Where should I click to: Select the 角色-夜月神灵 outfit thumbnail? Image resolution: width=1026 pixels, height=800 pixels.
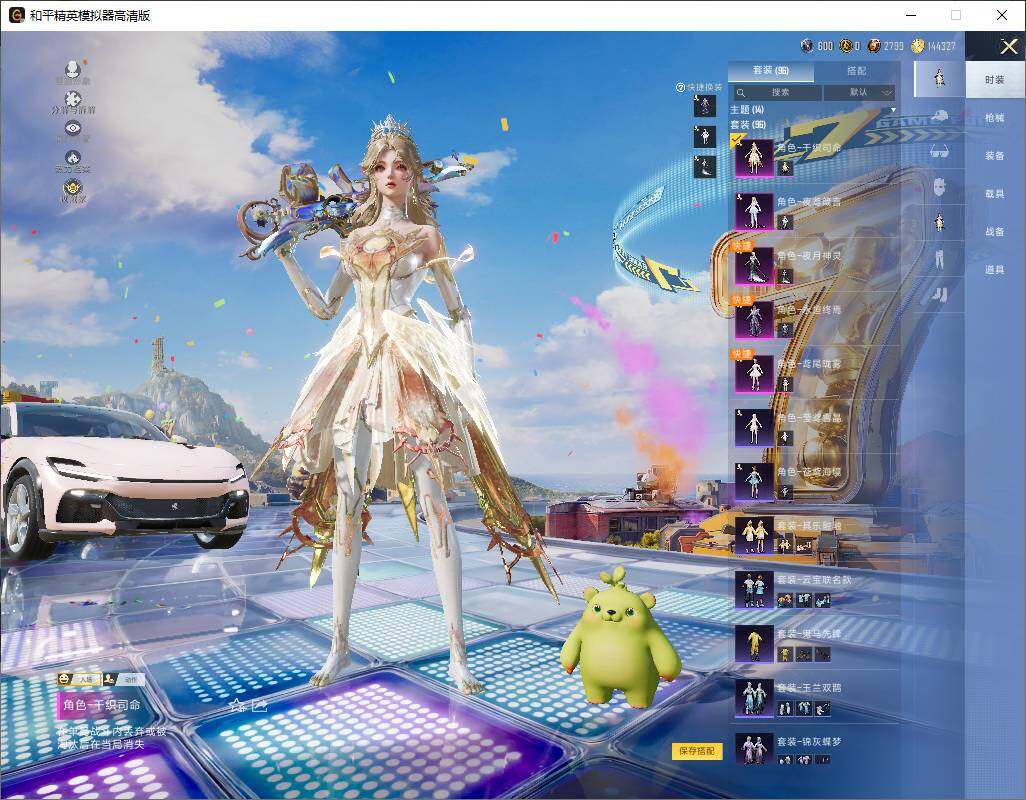(754, 266)
